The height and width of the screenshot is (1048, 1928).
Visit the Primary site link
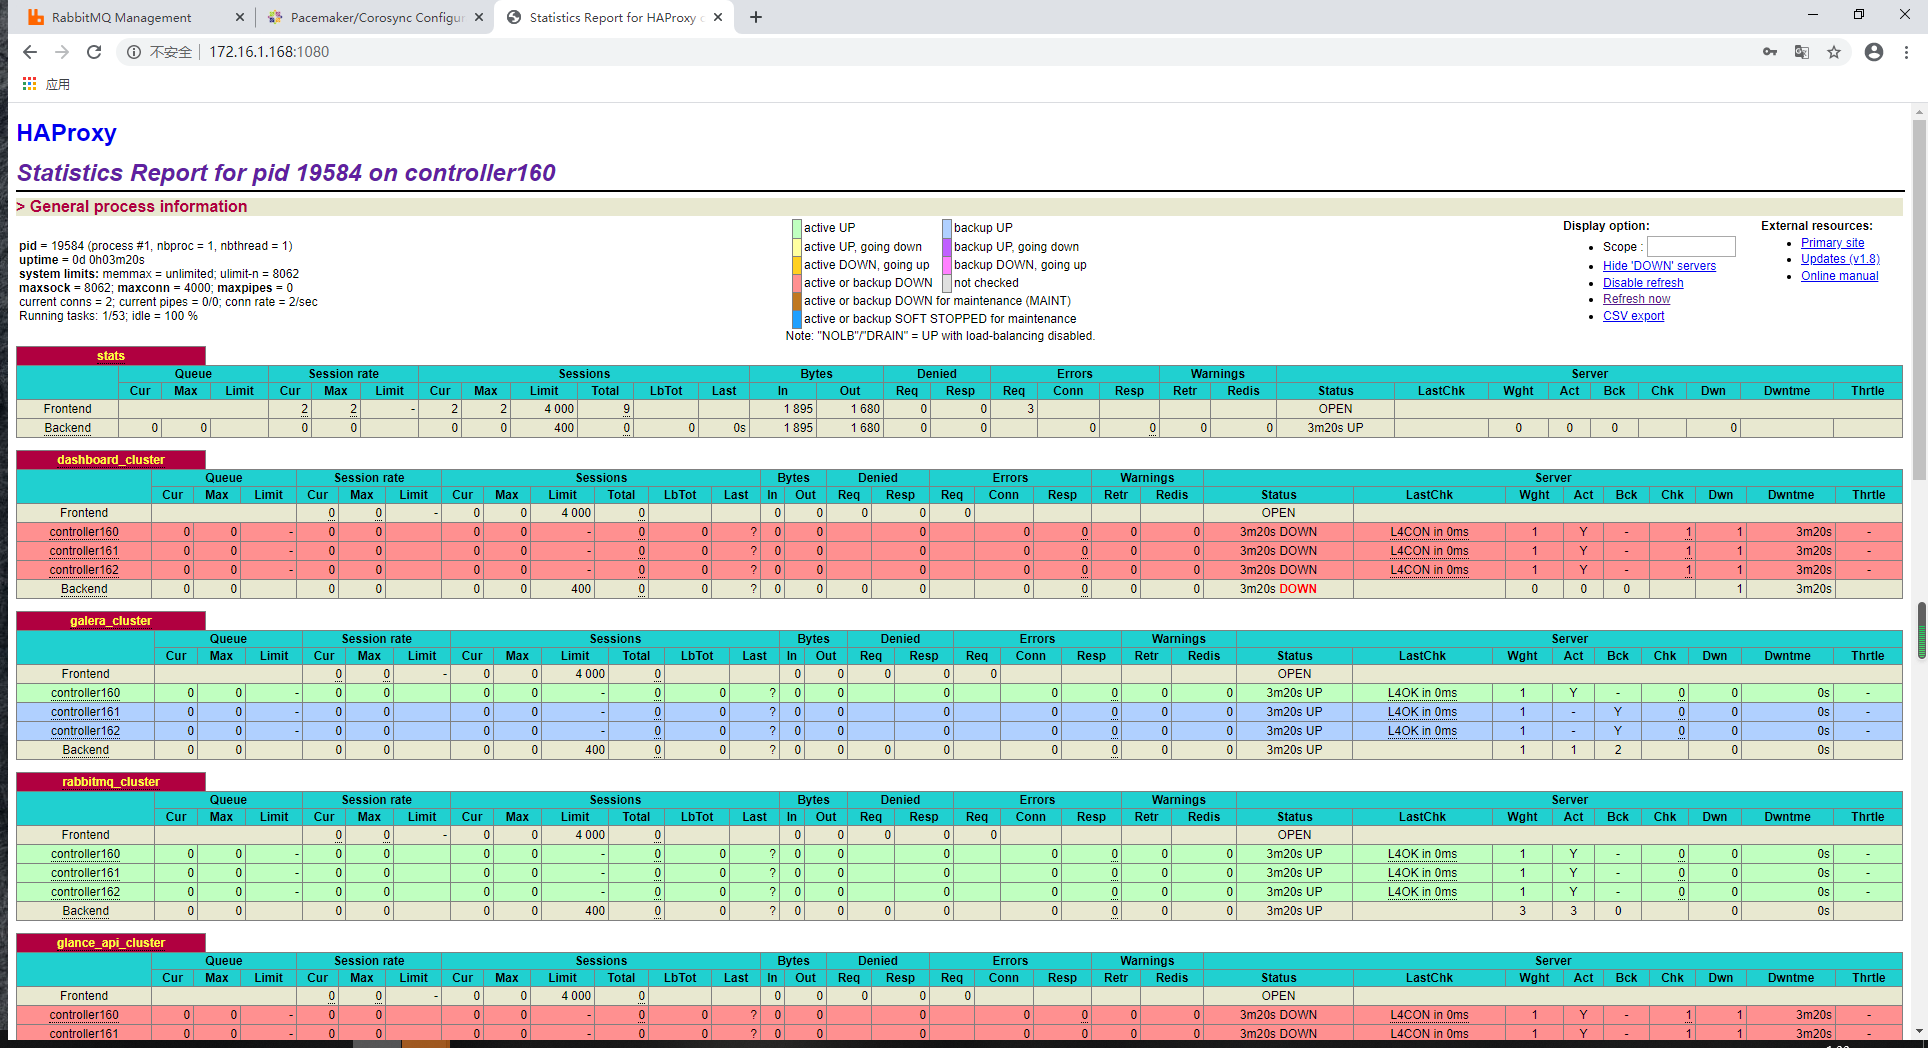pyautogui.click(x=1832, y=242)
